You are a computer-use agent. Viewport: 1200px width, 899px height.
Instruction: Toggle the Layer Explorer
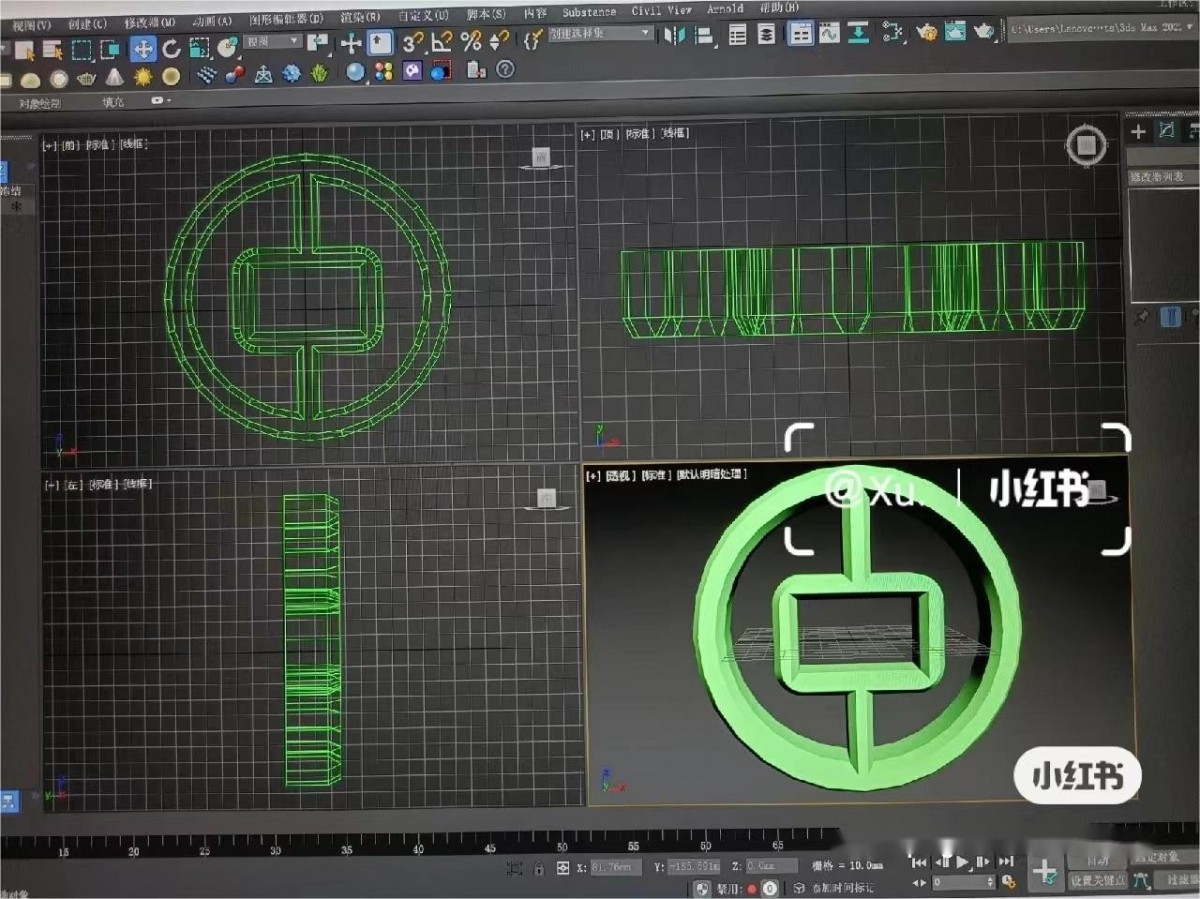pyautogui.click(x=767, y=35)
